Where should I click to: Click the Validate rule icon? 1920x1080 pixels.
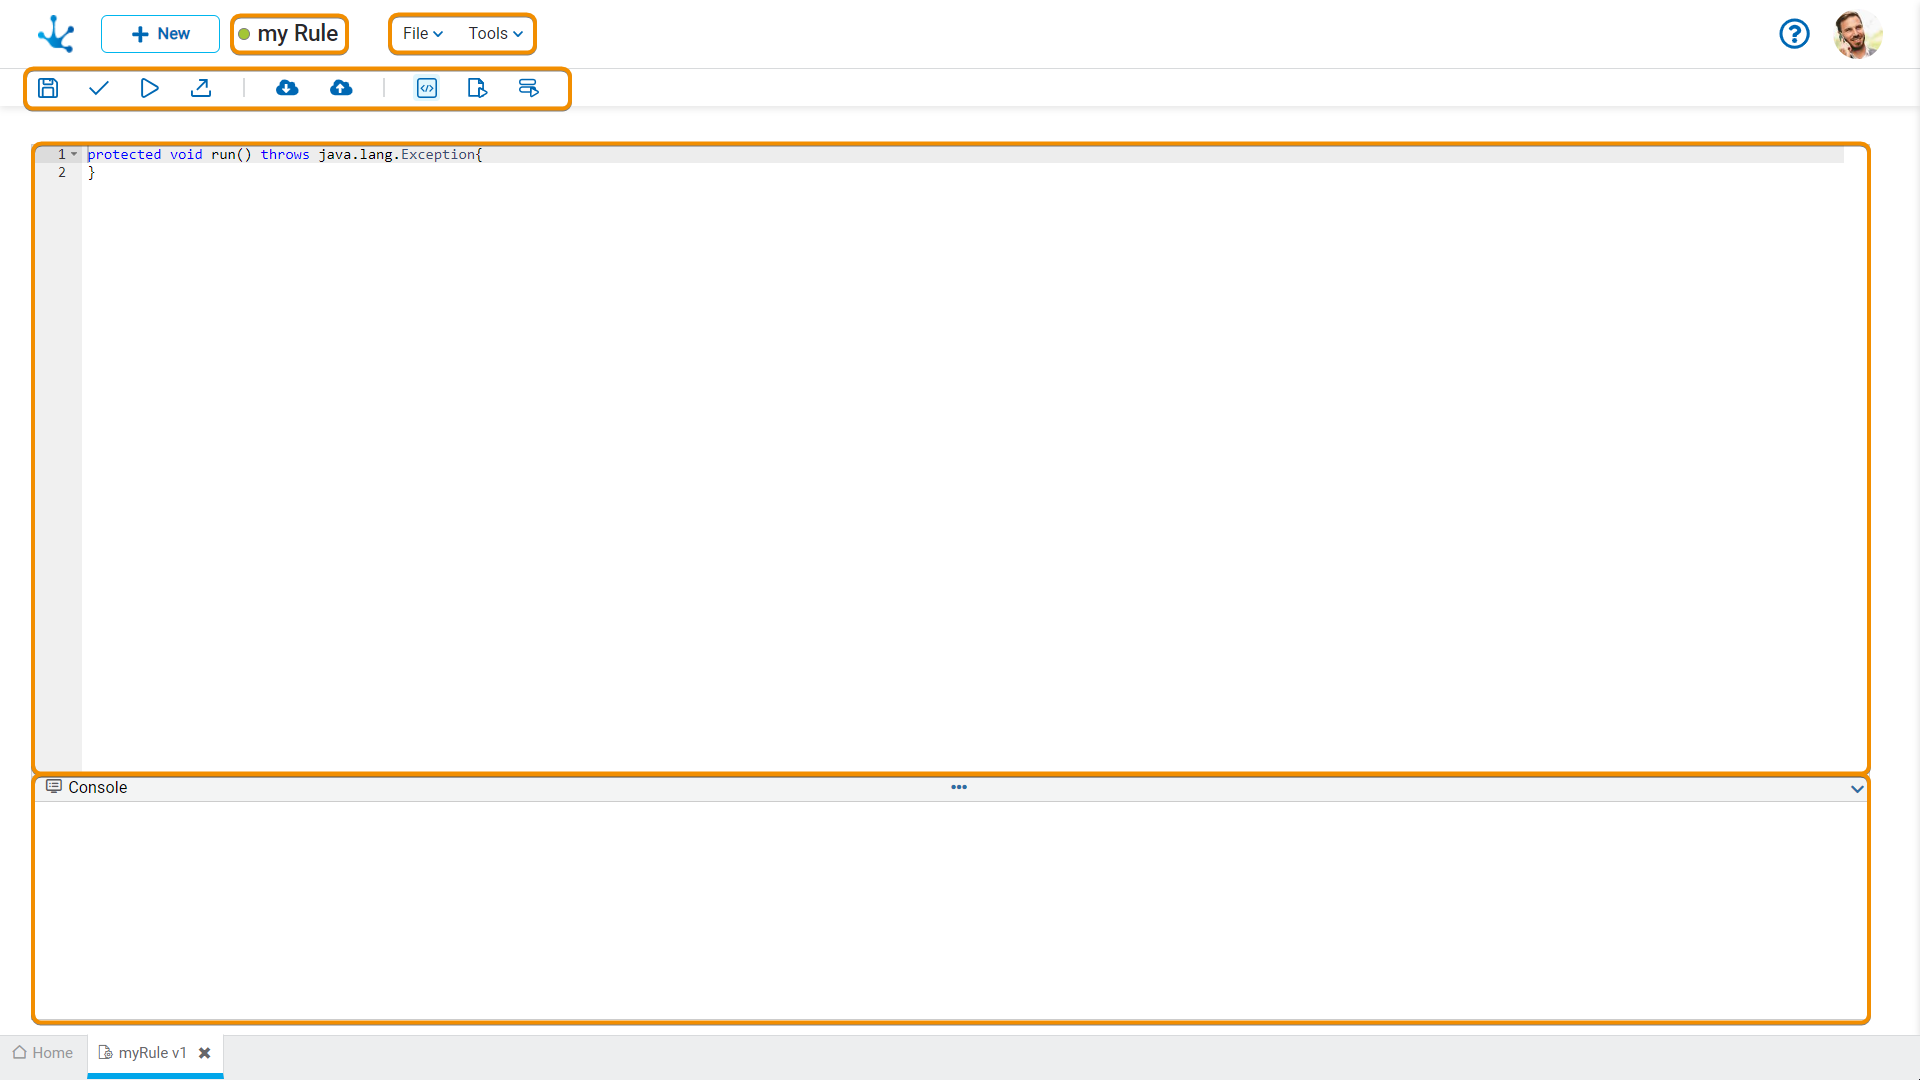click(99, 87)
